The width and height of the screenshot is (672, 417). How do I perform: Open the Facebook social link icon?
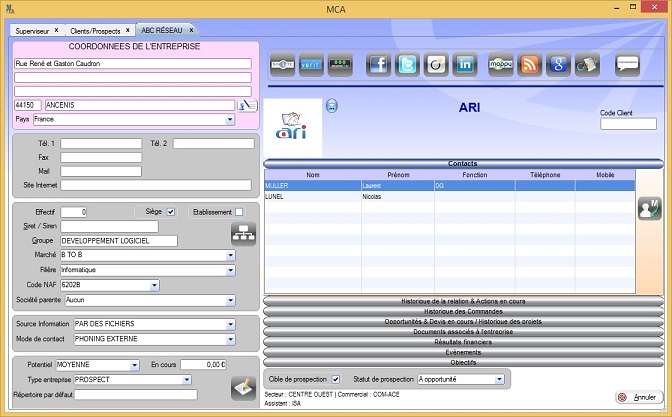point(379,65)
